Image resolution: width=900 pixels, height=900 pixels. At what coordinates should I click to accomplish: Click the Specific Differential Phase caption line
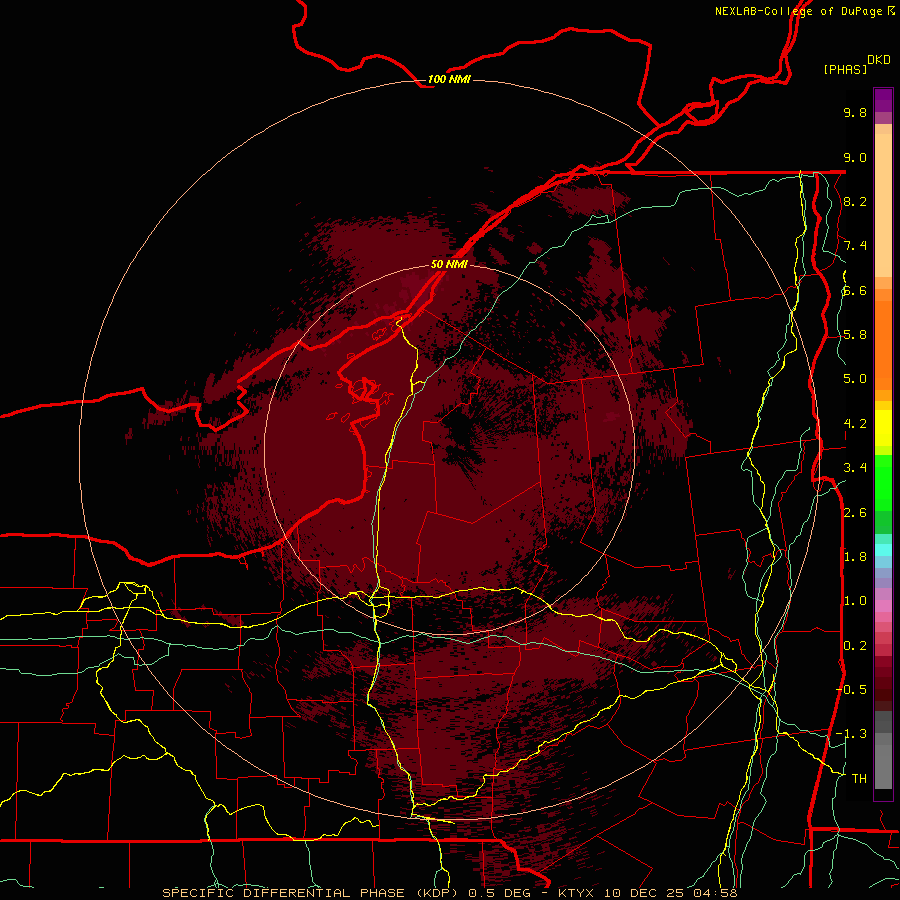coord(449,893)
